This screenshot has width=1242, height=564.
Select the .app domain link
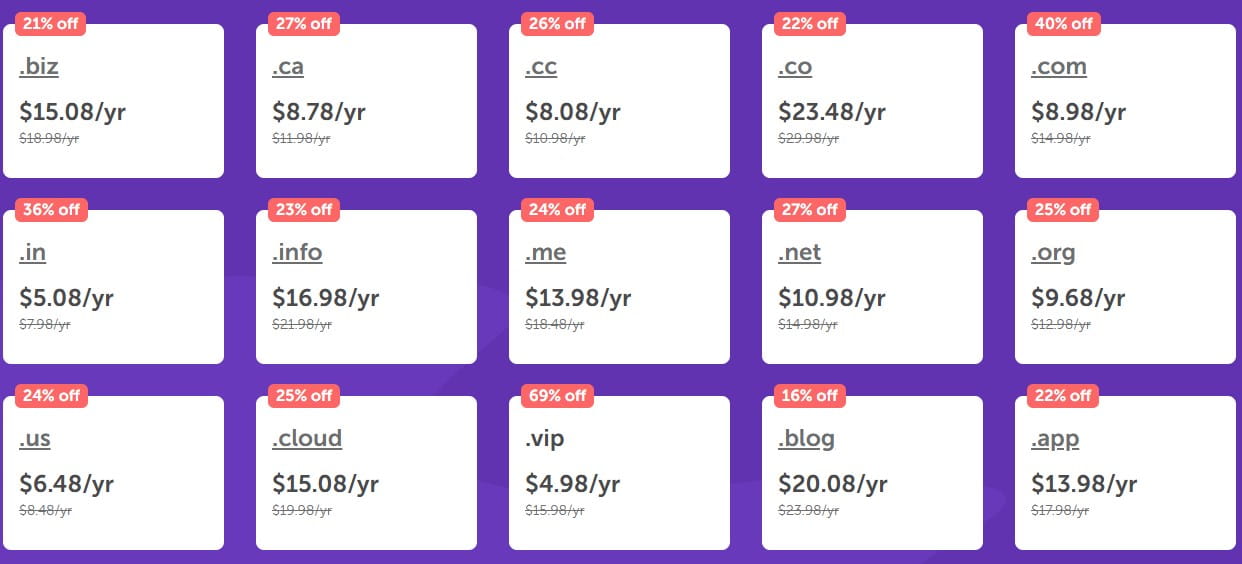1055,439
